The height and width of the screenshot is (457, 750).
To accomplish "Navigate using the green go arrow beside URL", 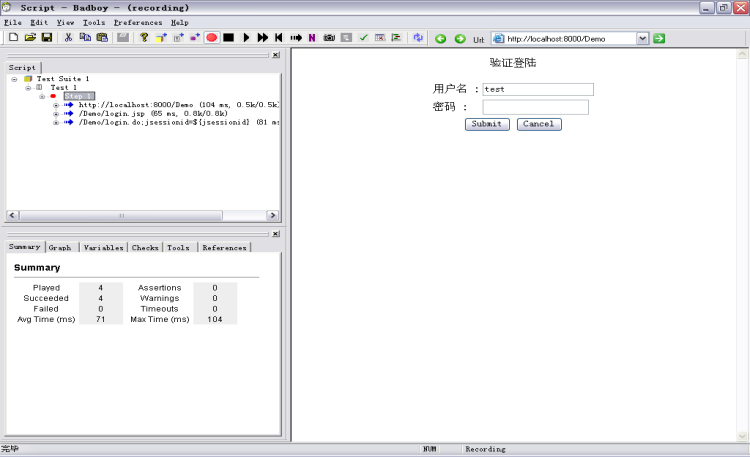I will [659, 39].
